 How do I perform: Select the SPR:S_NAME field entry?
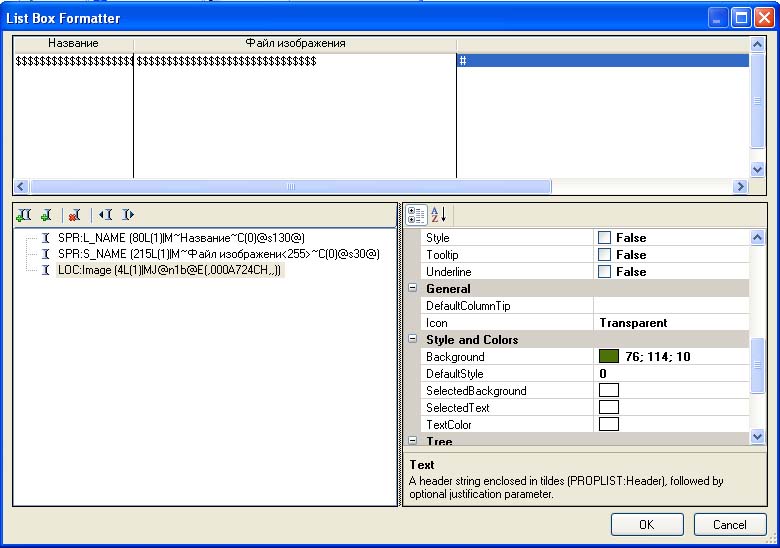point(218,254)
